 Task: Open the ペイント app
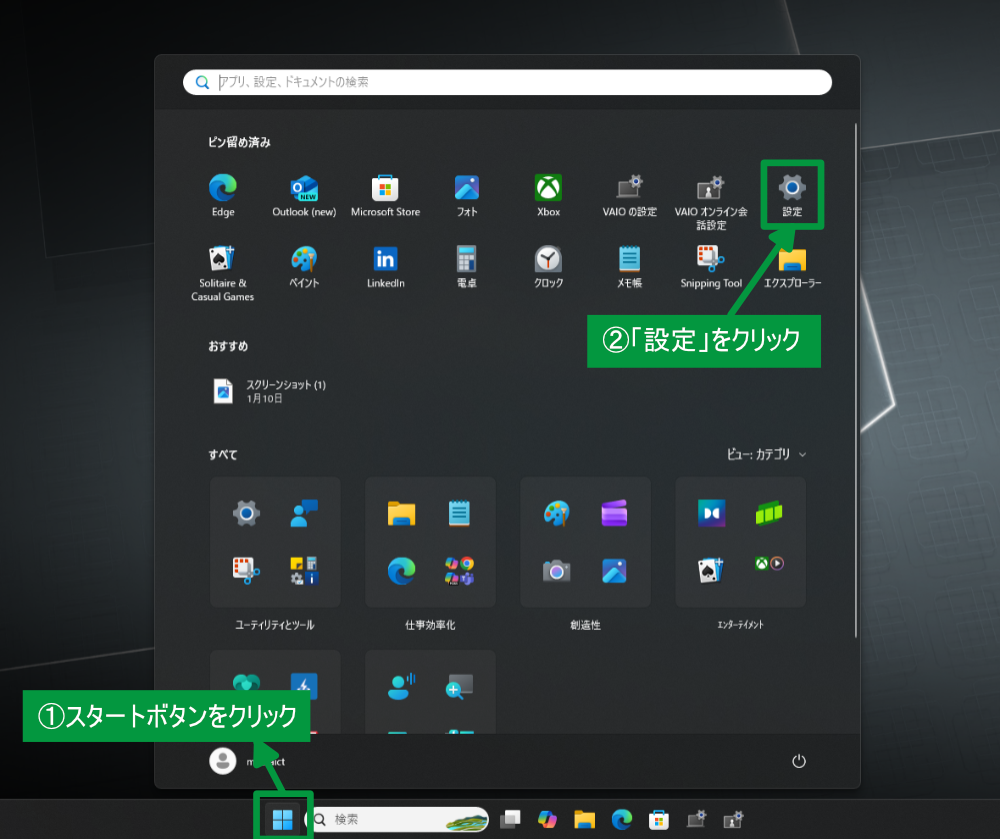click(304, 260)
